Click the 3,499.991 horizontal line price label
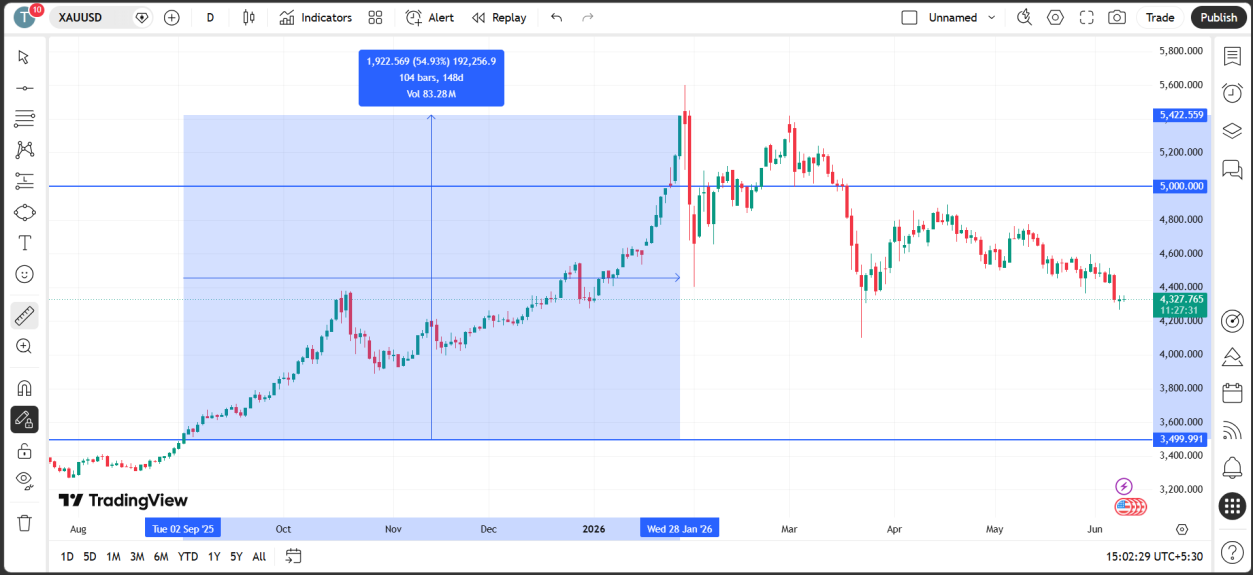 [1181, 439]
